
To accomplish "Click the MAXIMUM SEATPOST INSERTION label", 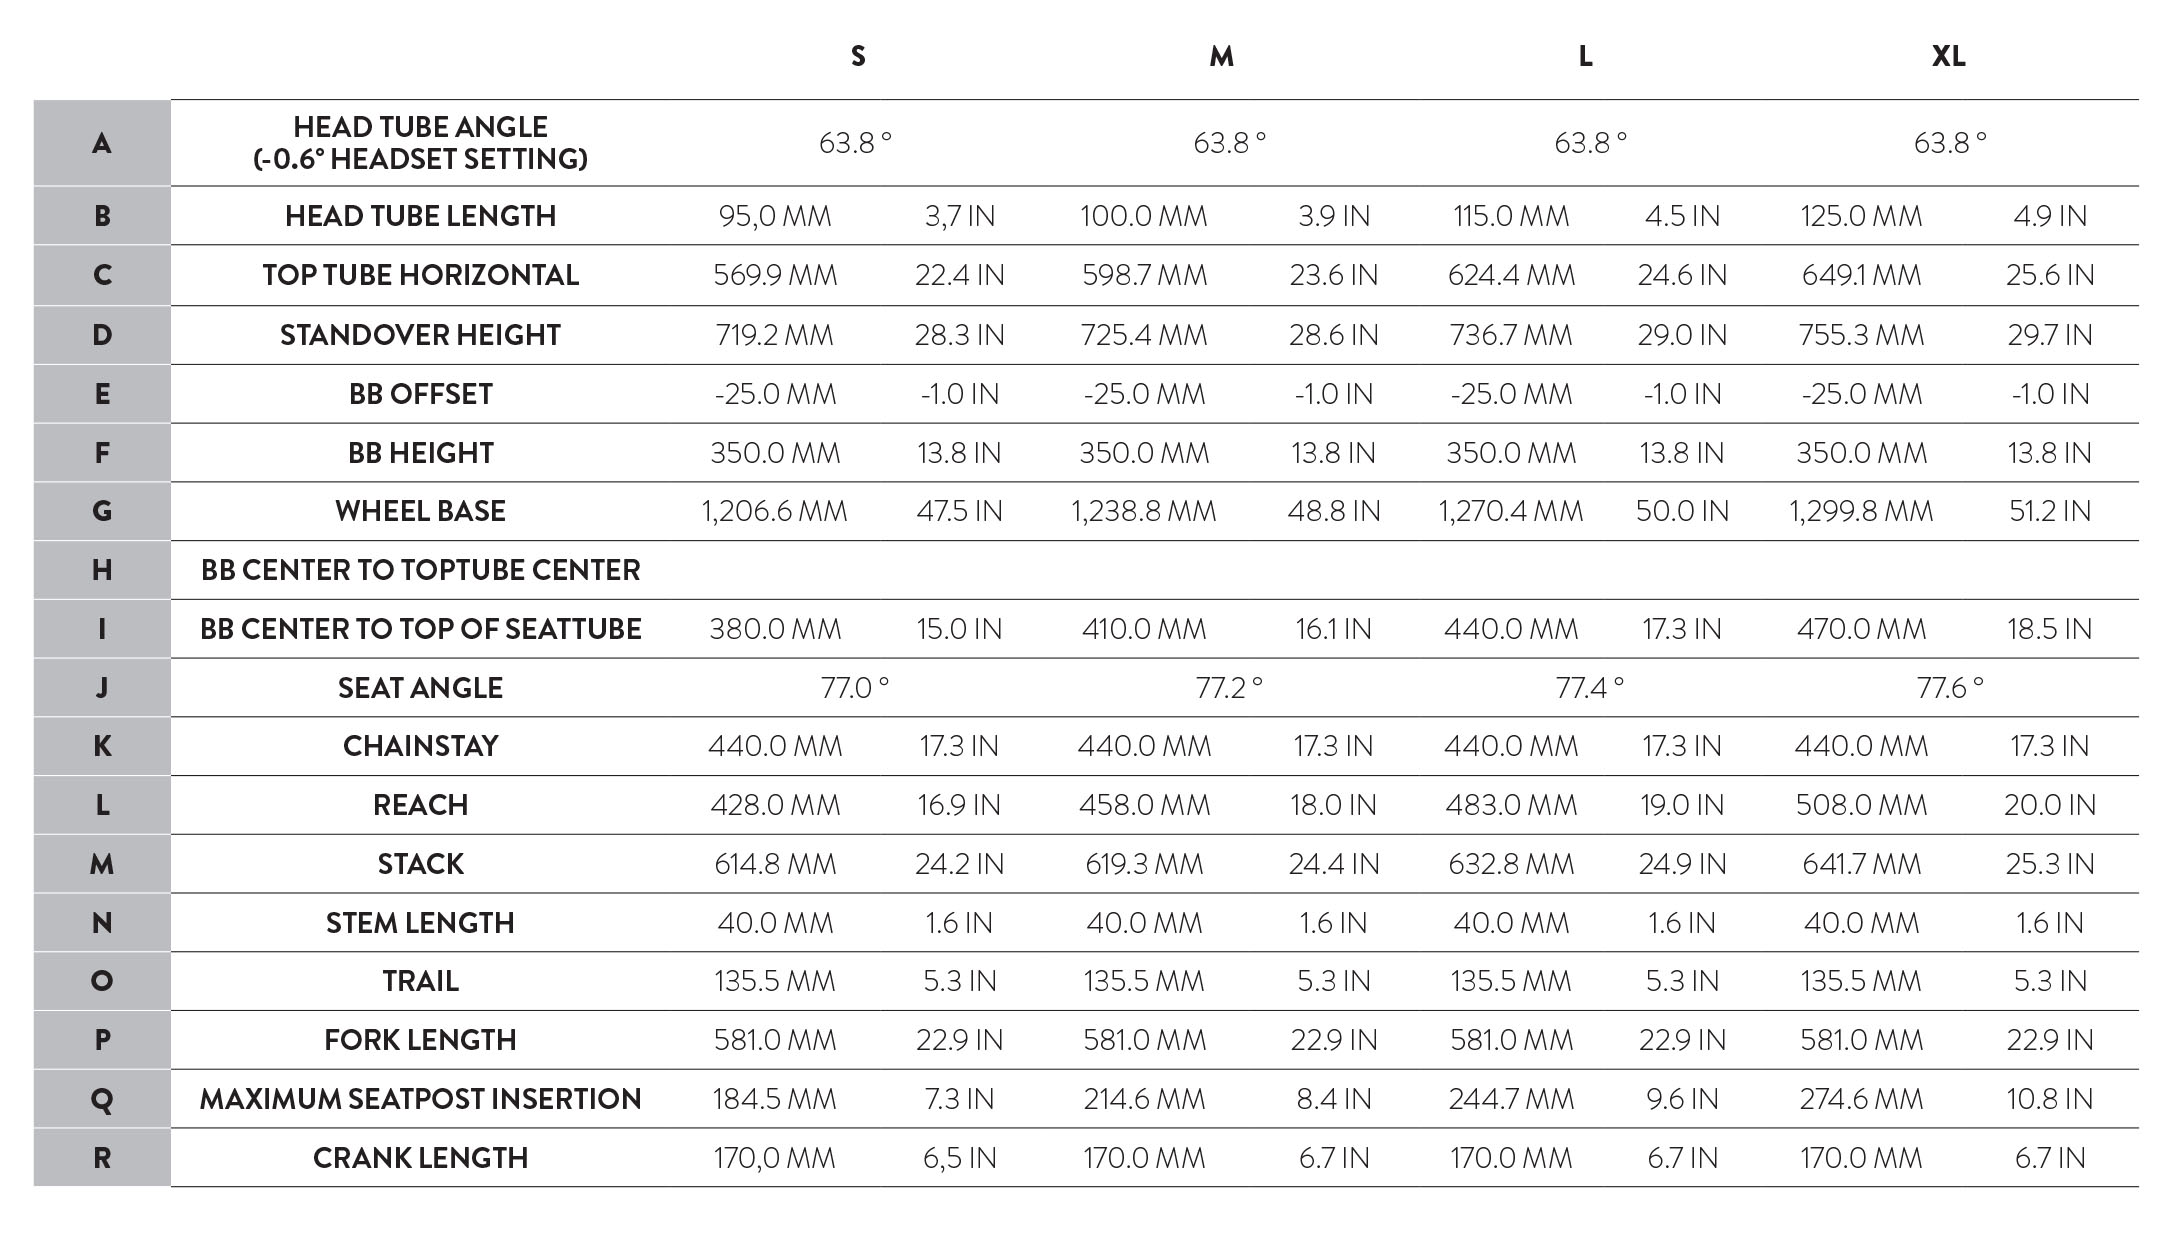I will coord(420,1099).
